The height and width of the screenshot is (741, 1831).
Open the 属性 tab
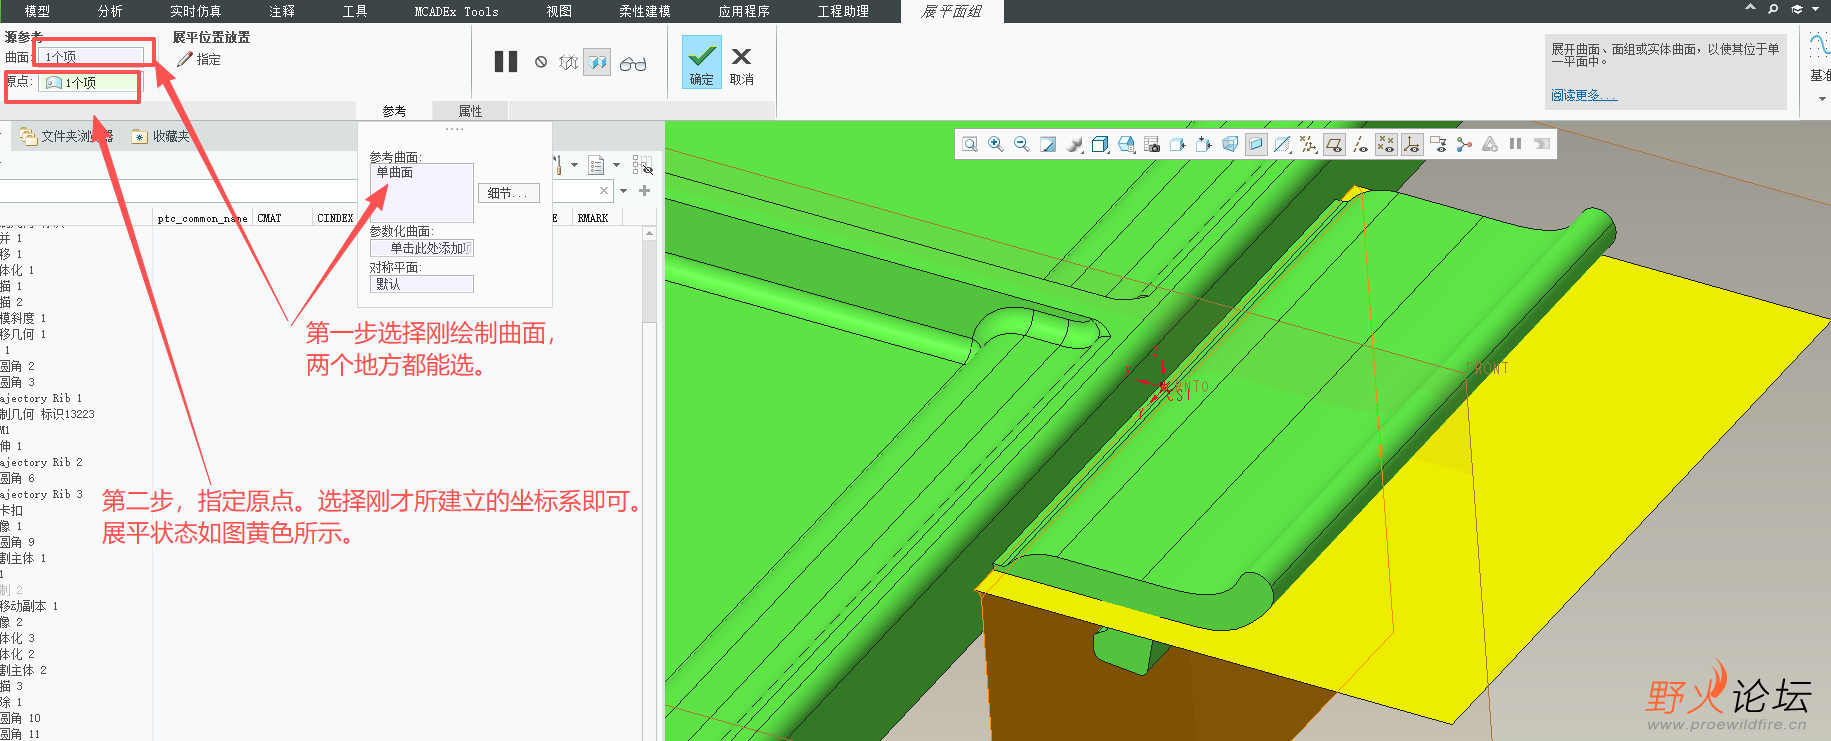coord(470,111)
